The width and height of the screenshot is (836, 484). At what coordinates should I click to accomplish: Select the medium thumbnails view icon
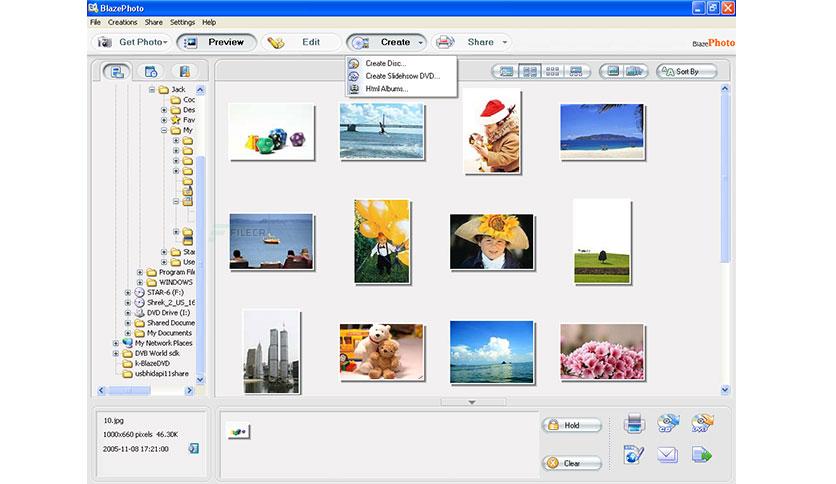[x=529, y=71]
